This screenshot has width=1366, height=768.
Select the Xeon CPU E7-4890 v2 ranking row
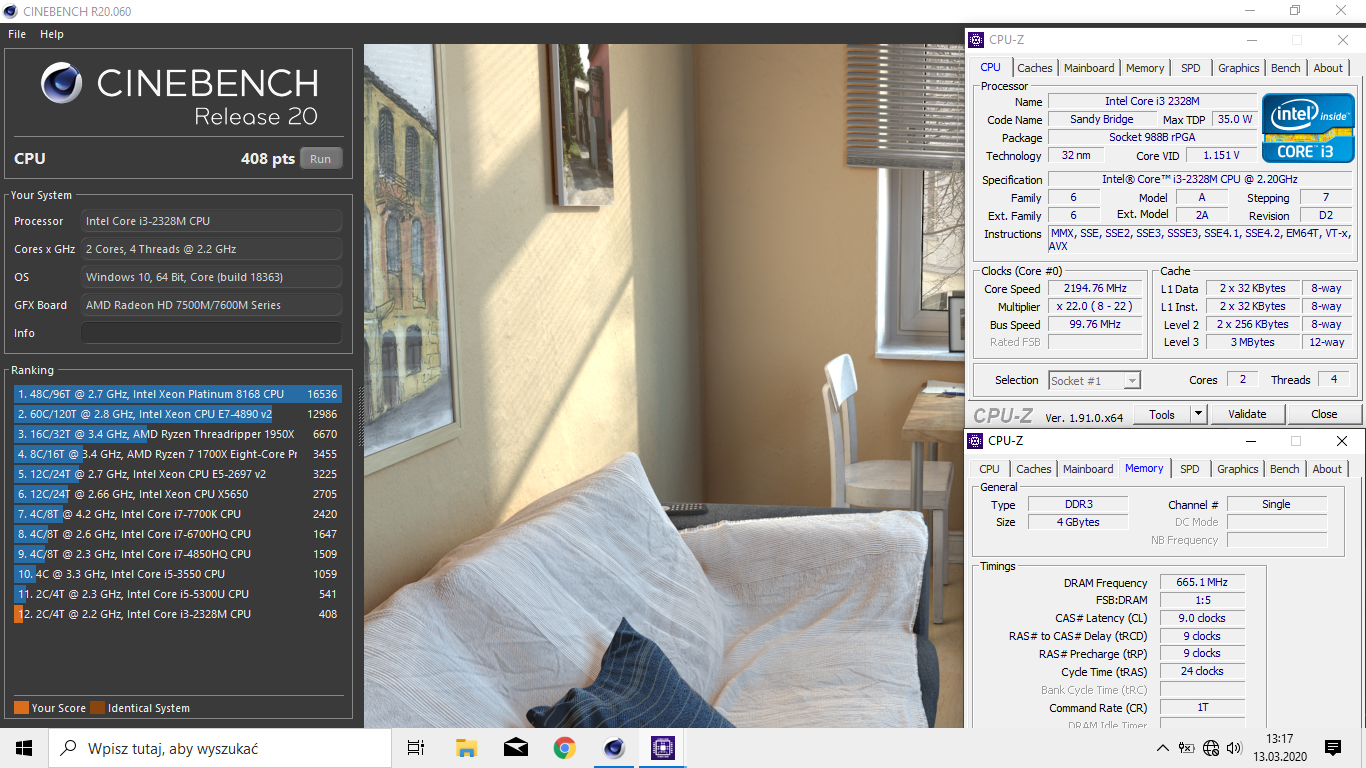178,414
